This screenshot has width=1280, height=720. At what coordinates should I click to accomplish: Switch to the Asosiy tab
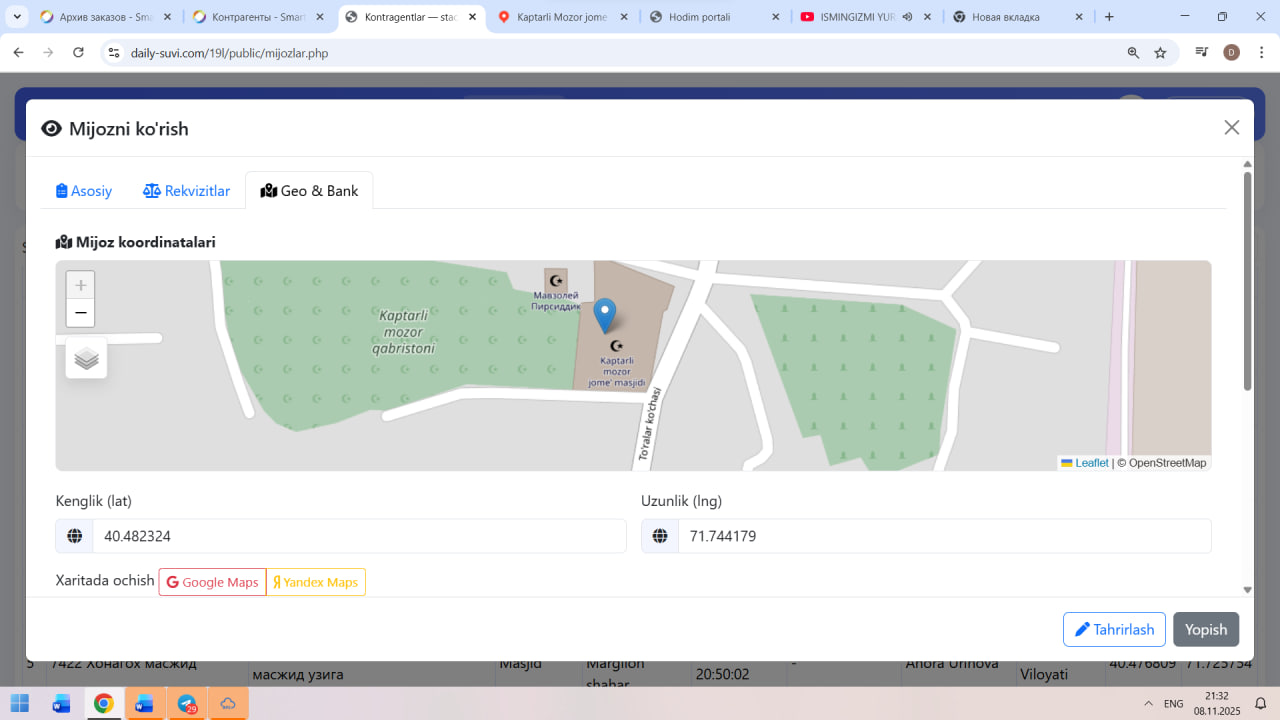tap(84, 191)
